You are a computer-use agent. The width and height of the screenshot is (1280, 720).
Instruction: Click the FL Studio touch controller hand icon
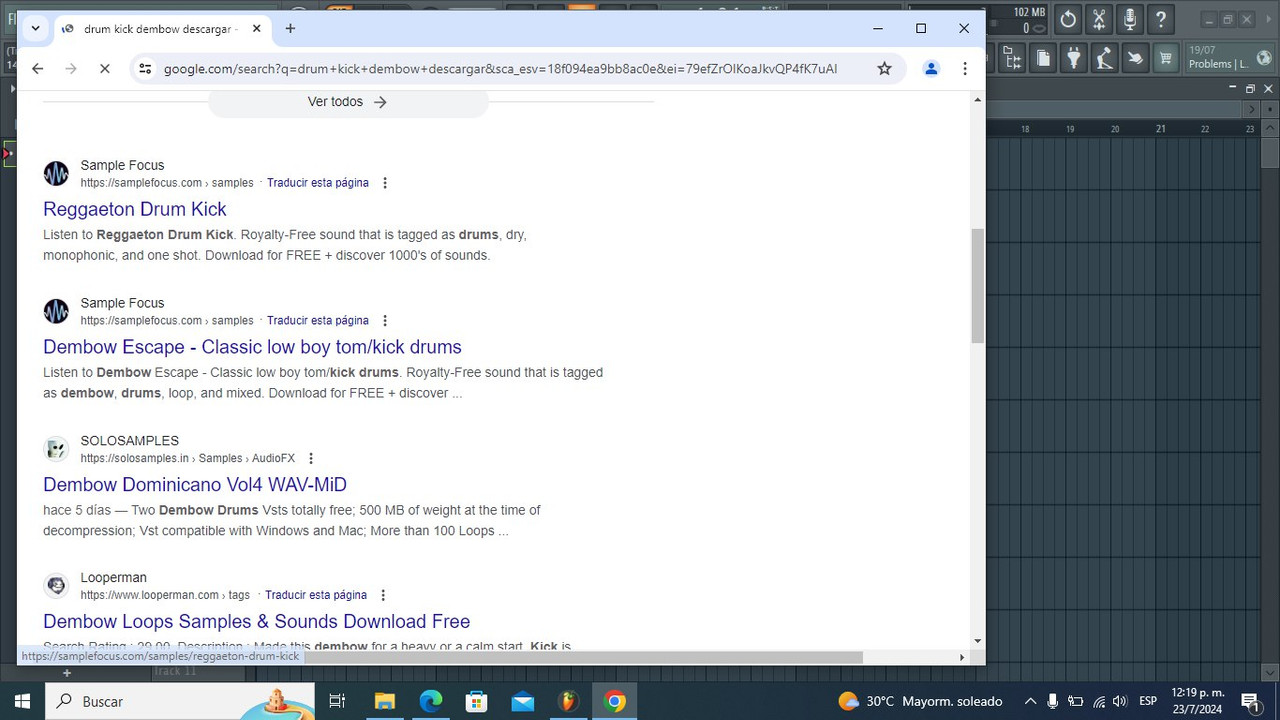tap(1135, 58)
